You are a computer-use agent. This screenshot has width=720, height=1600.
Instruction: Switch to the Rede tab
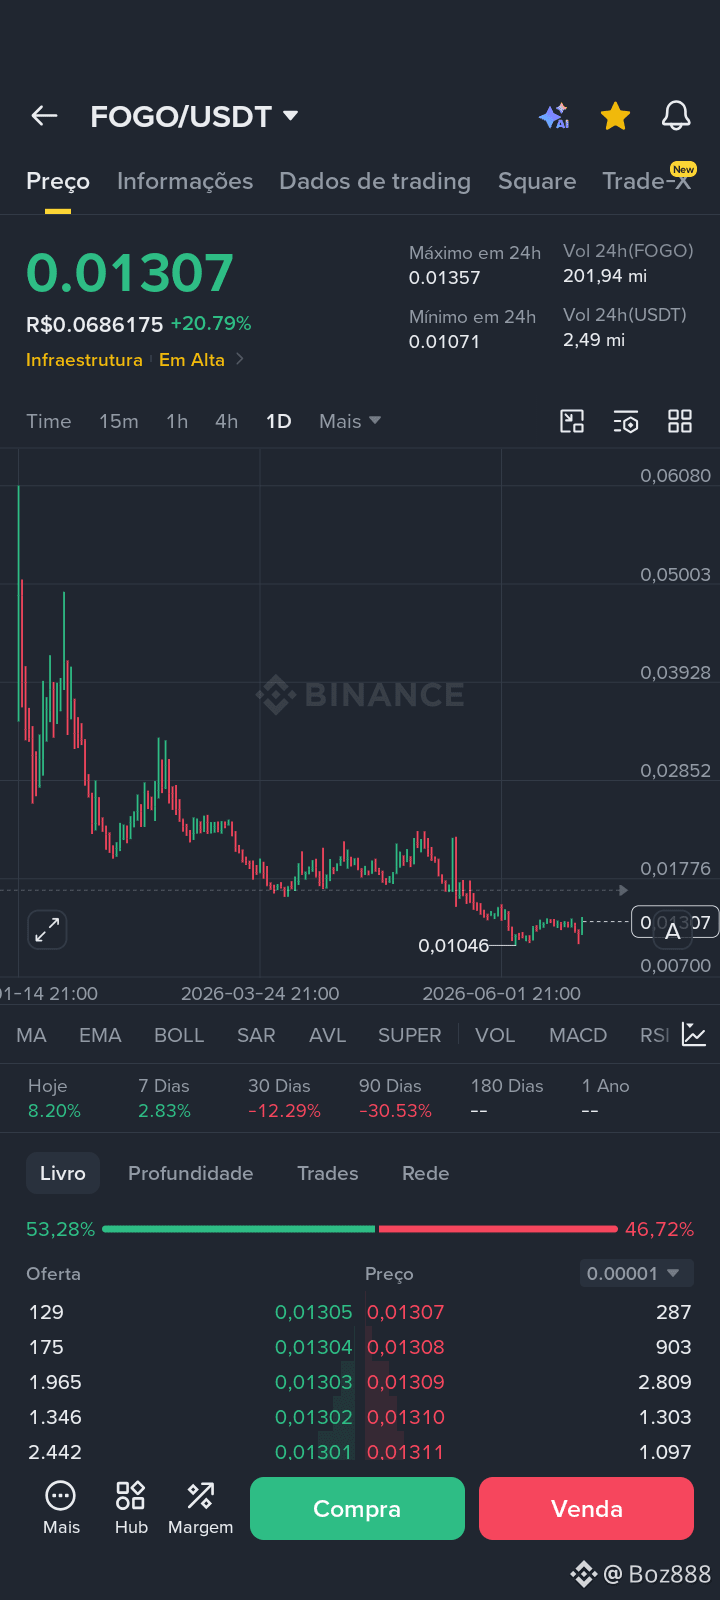[x=425, y=1173]
